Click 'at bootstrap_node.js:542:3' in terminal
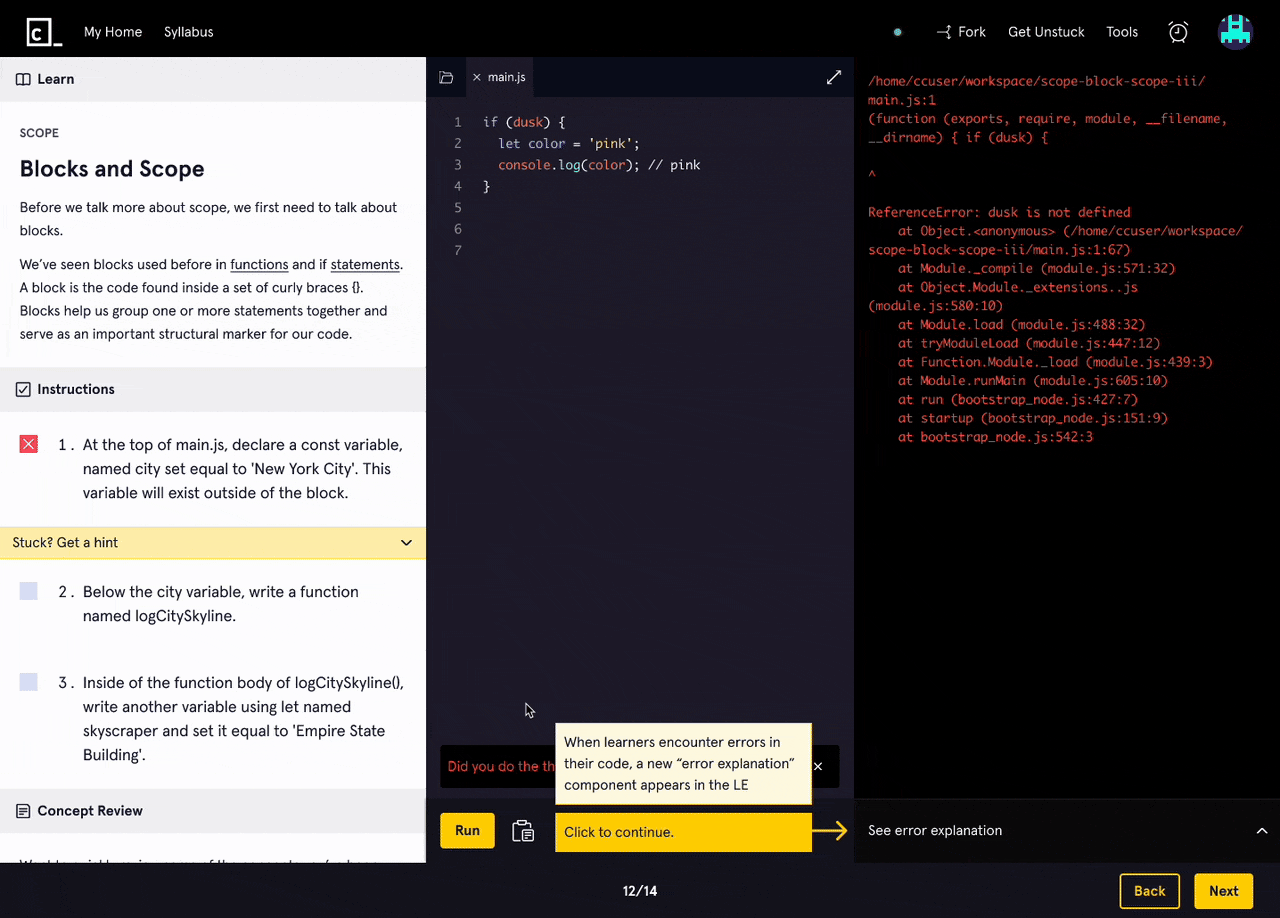The image size is (1280, 918). coord(995,437)
